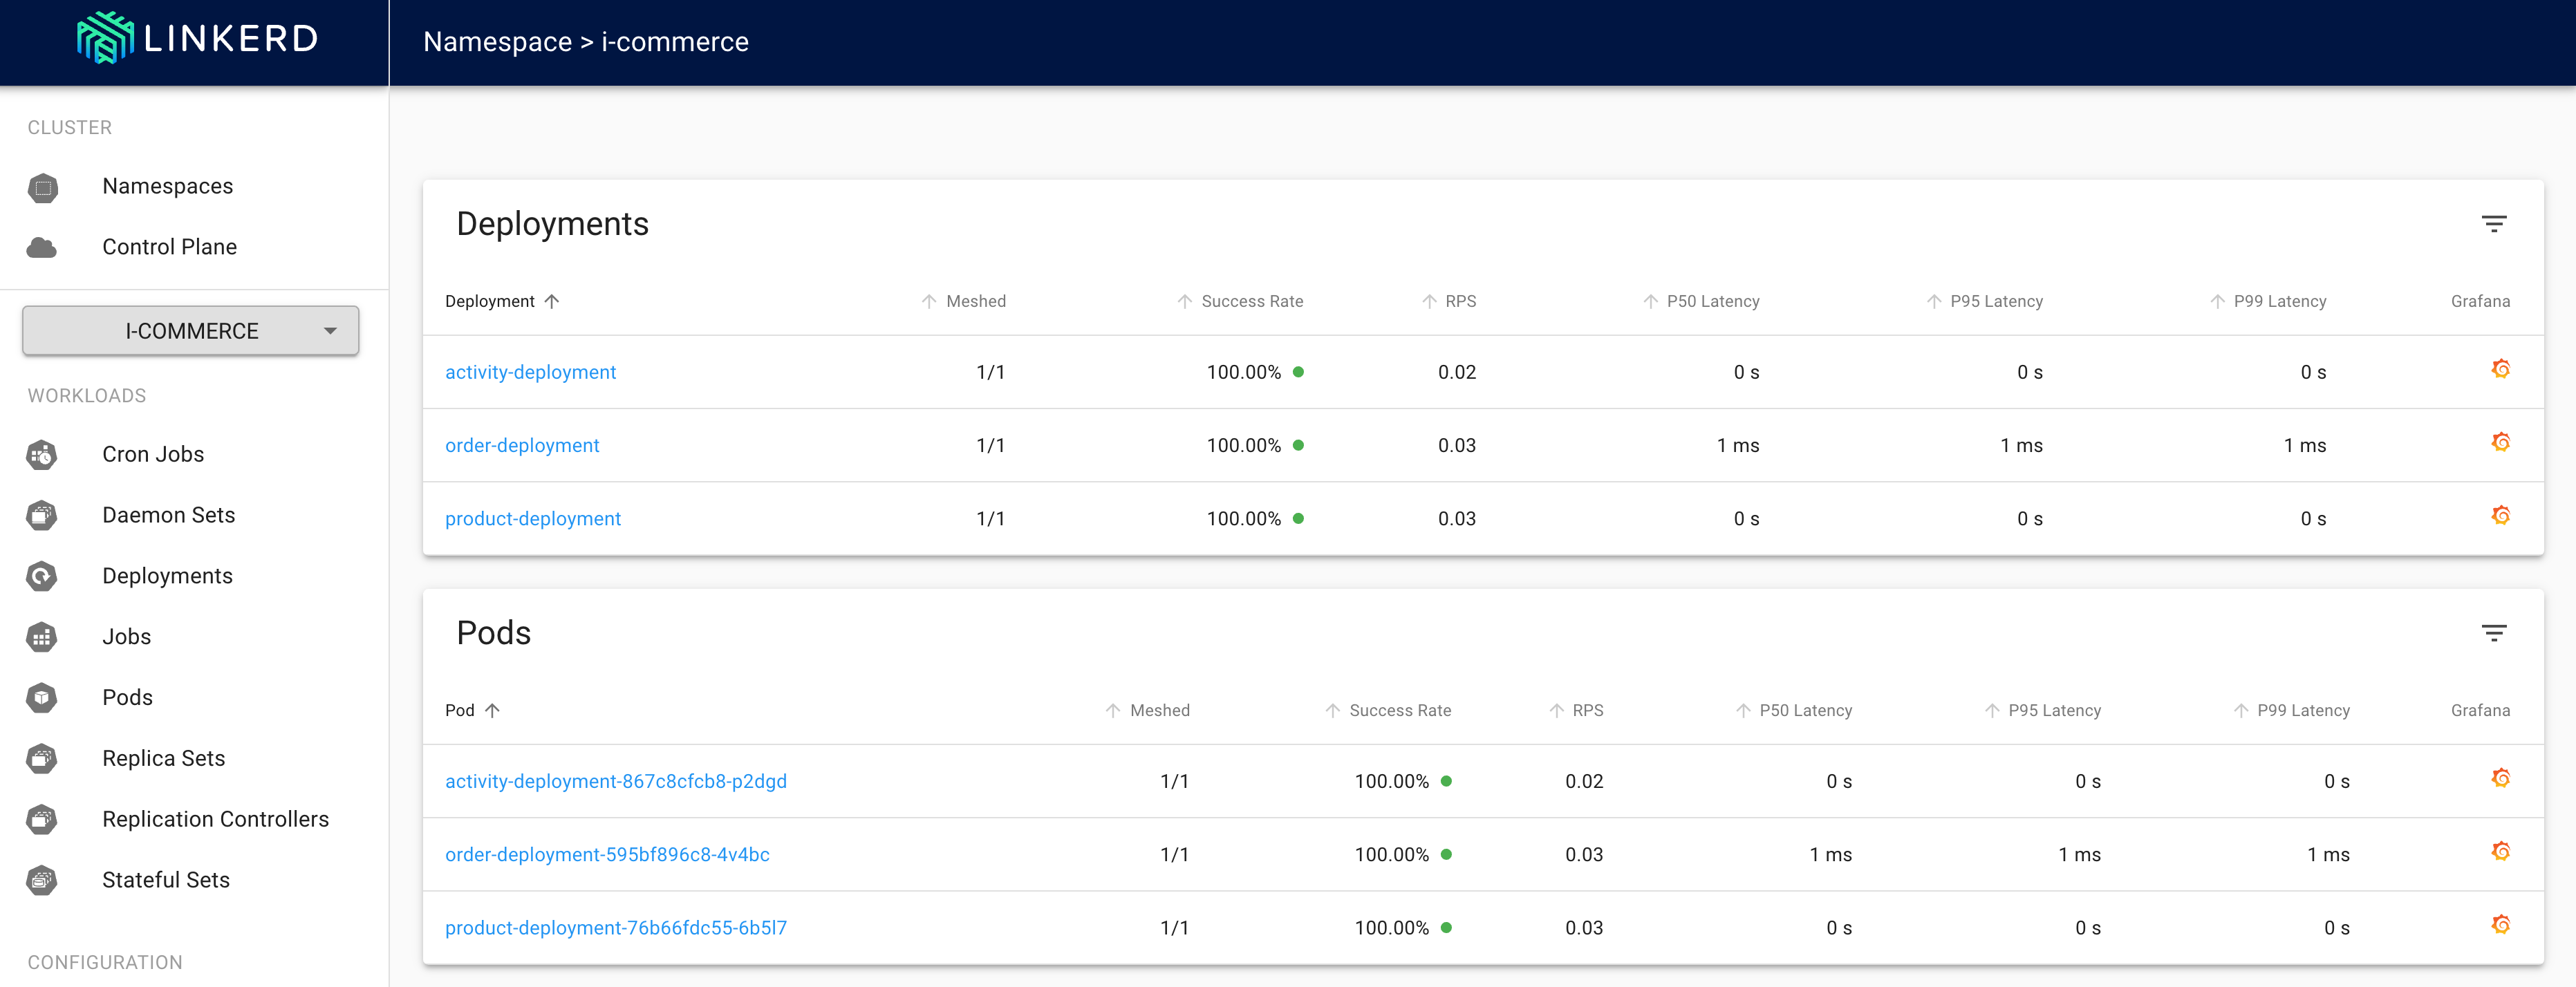Open Daemon Sets workload page
2576x987 pixels.
[168, 515]
